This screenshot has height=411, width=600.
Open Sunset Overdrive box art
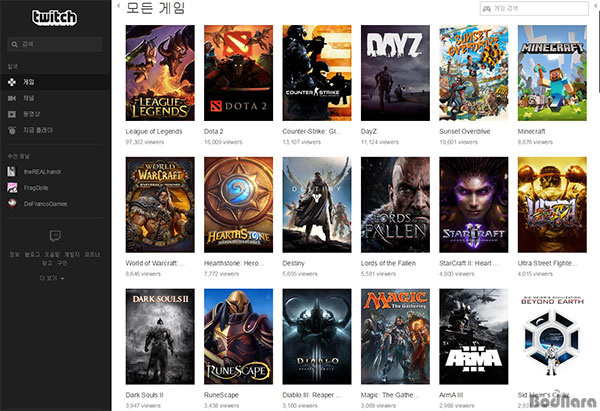coord(474,73)
